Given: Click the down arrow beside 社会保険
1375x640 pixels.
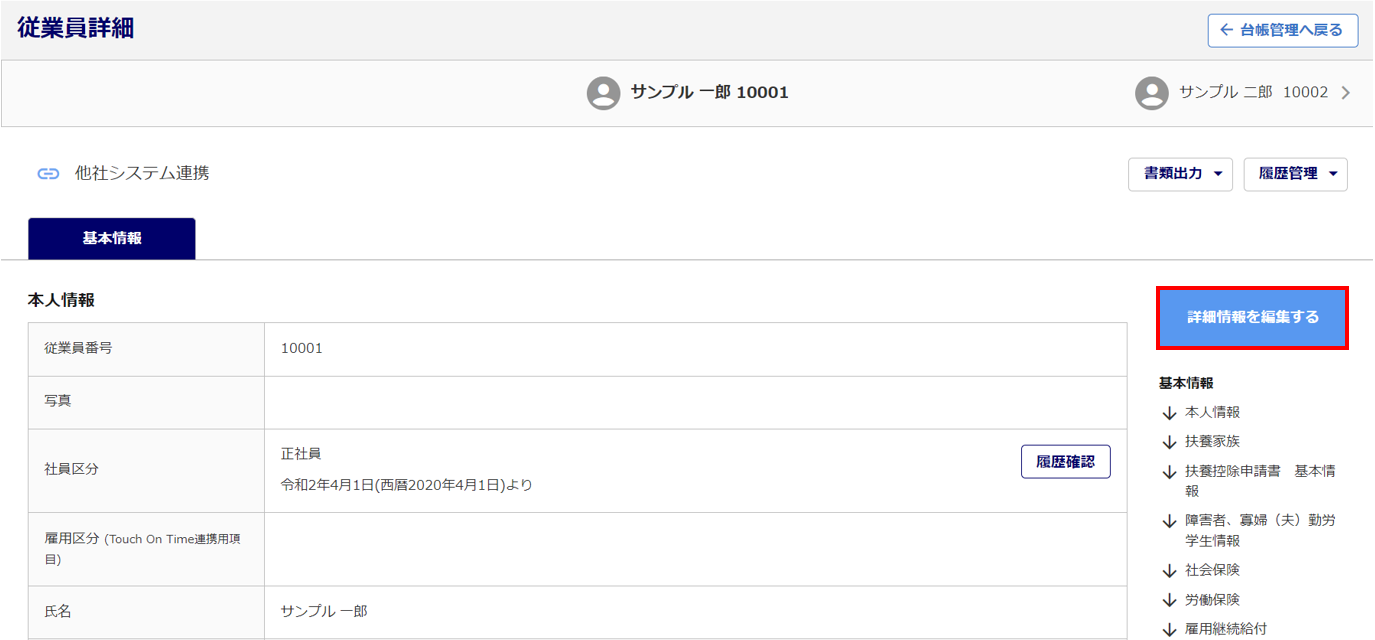Looking at the screenshot, I should (1169, 571).
